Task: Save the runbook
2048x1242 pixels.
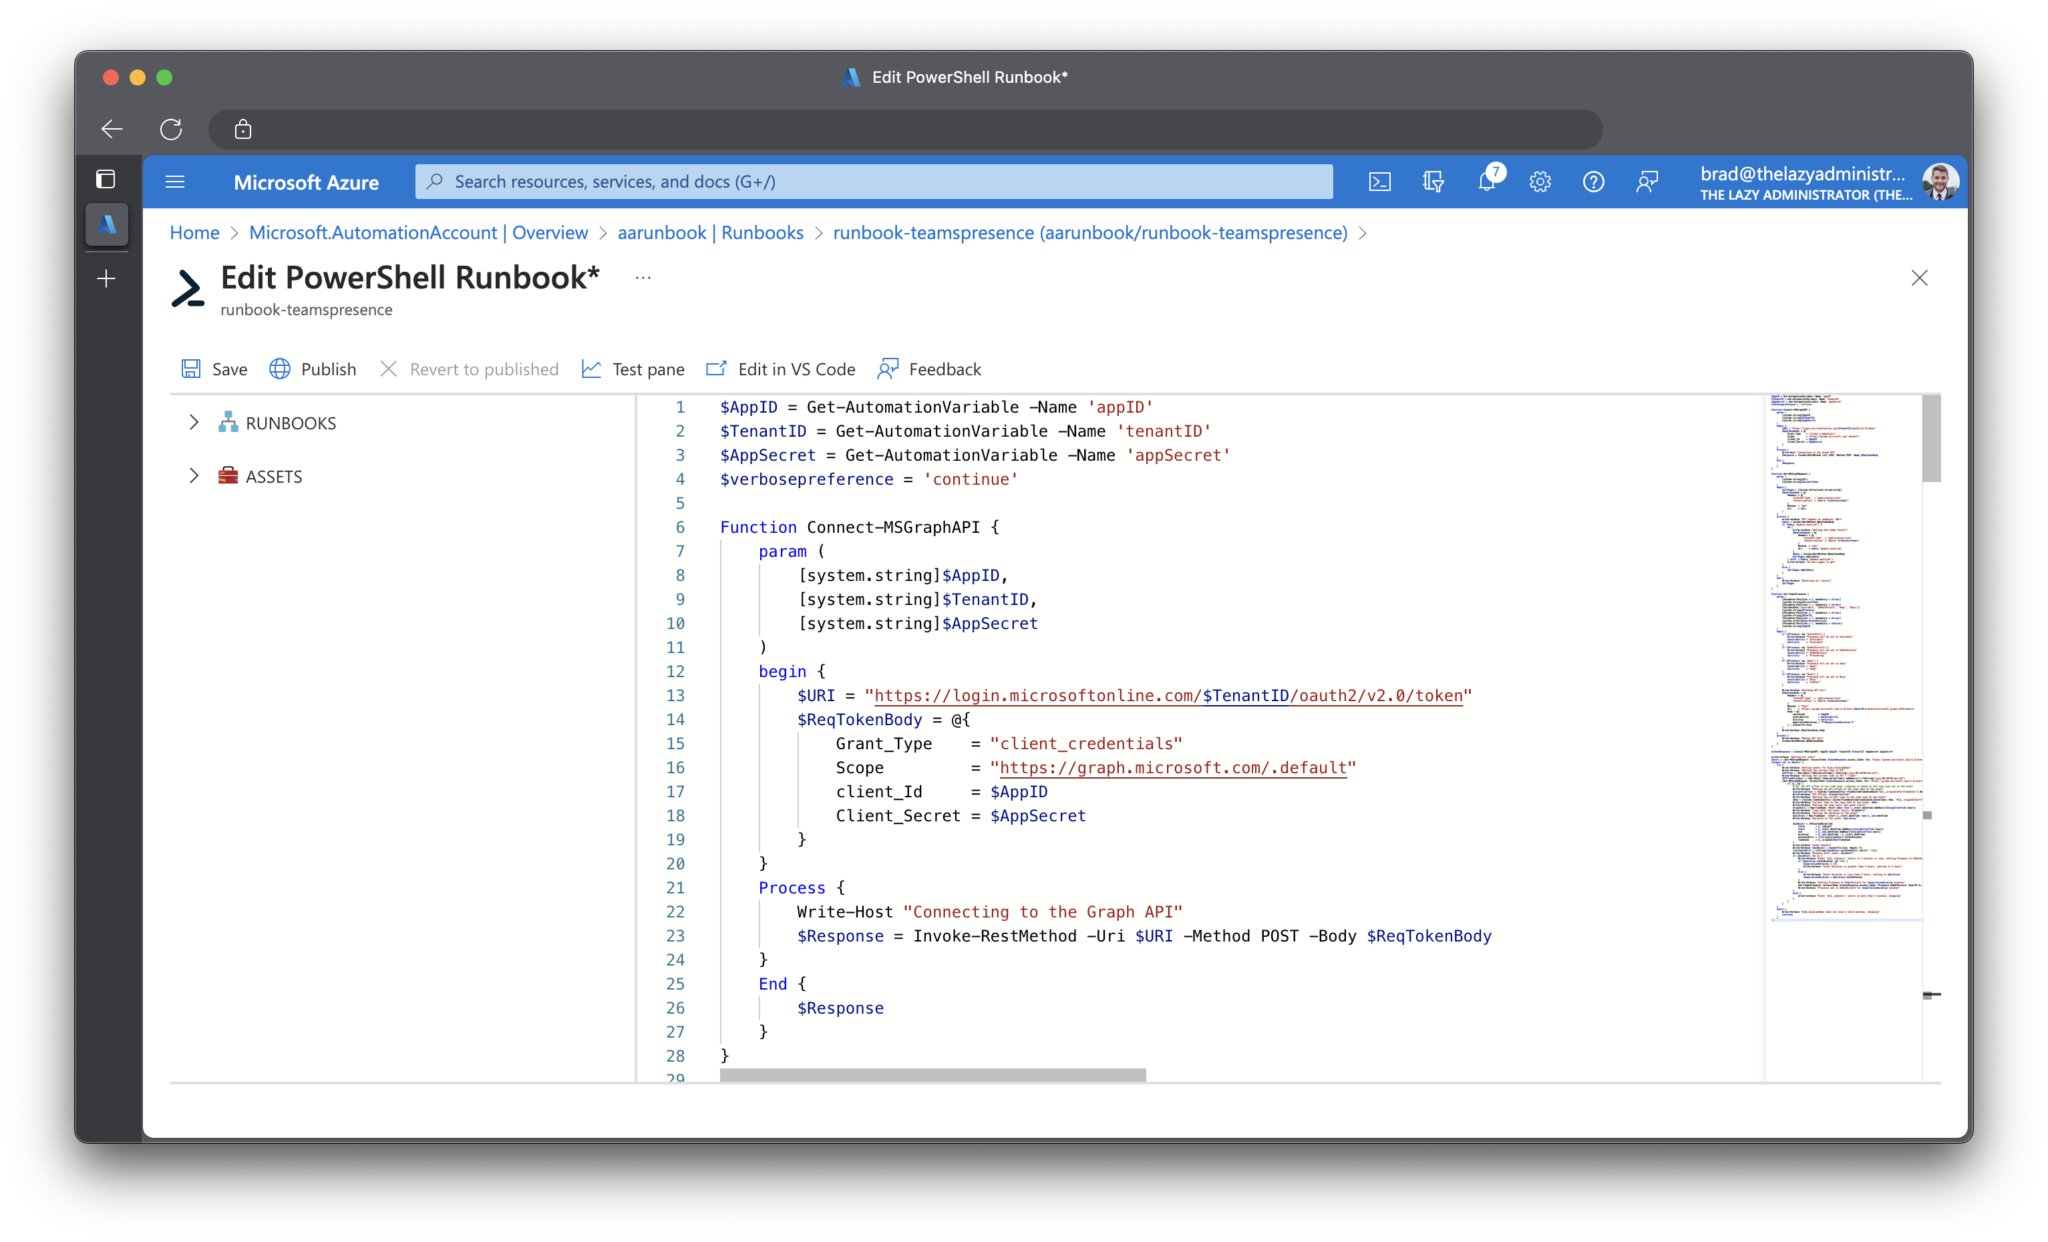Action: [214, 369]
